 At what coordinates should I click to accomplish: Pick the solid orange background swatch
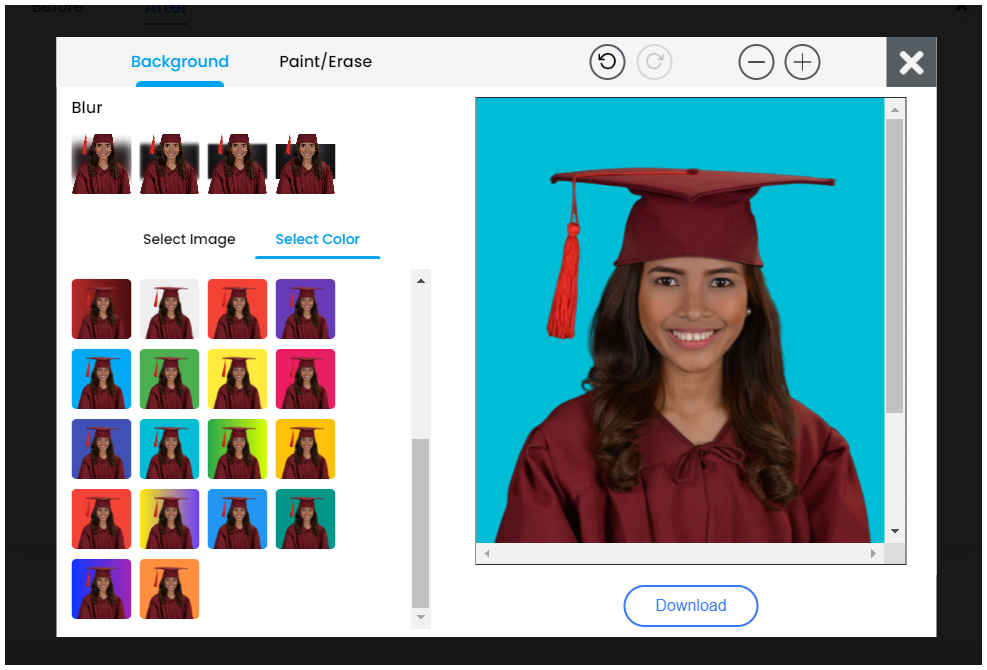pyautogui.click(x=169, y=589)
